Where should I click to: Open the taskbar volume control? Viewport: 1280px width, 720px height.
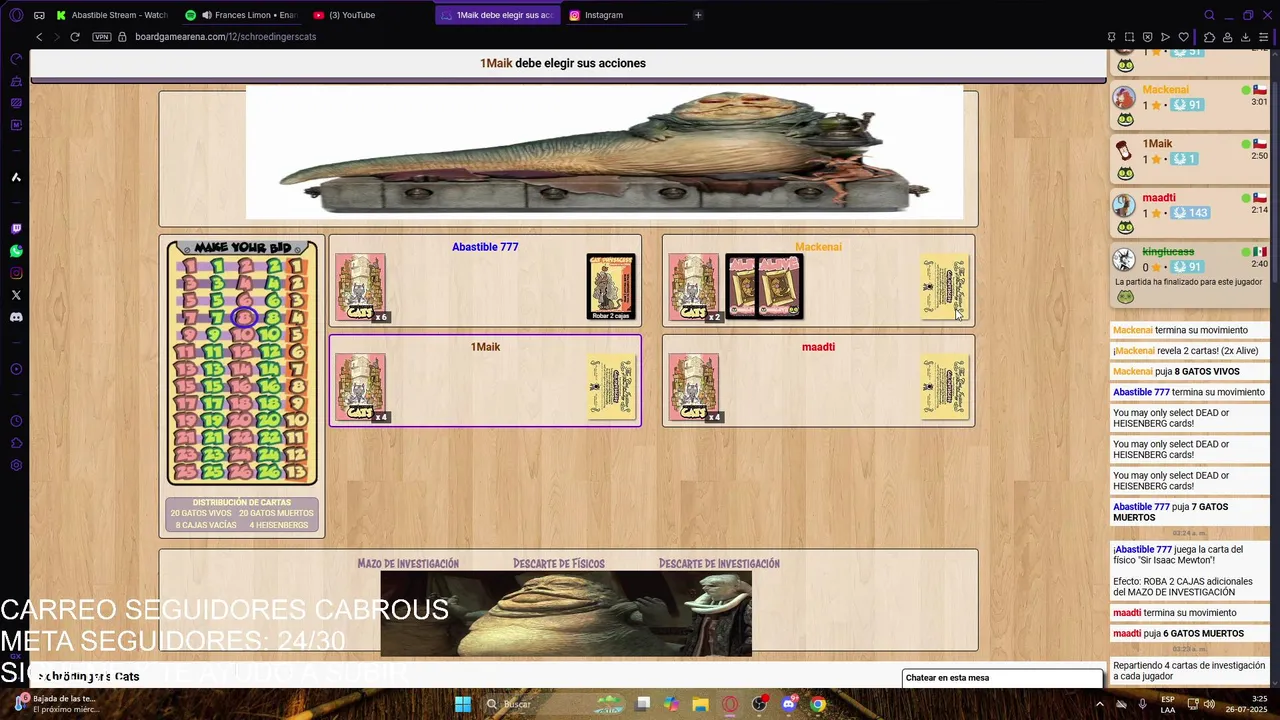click(1209, 704)
